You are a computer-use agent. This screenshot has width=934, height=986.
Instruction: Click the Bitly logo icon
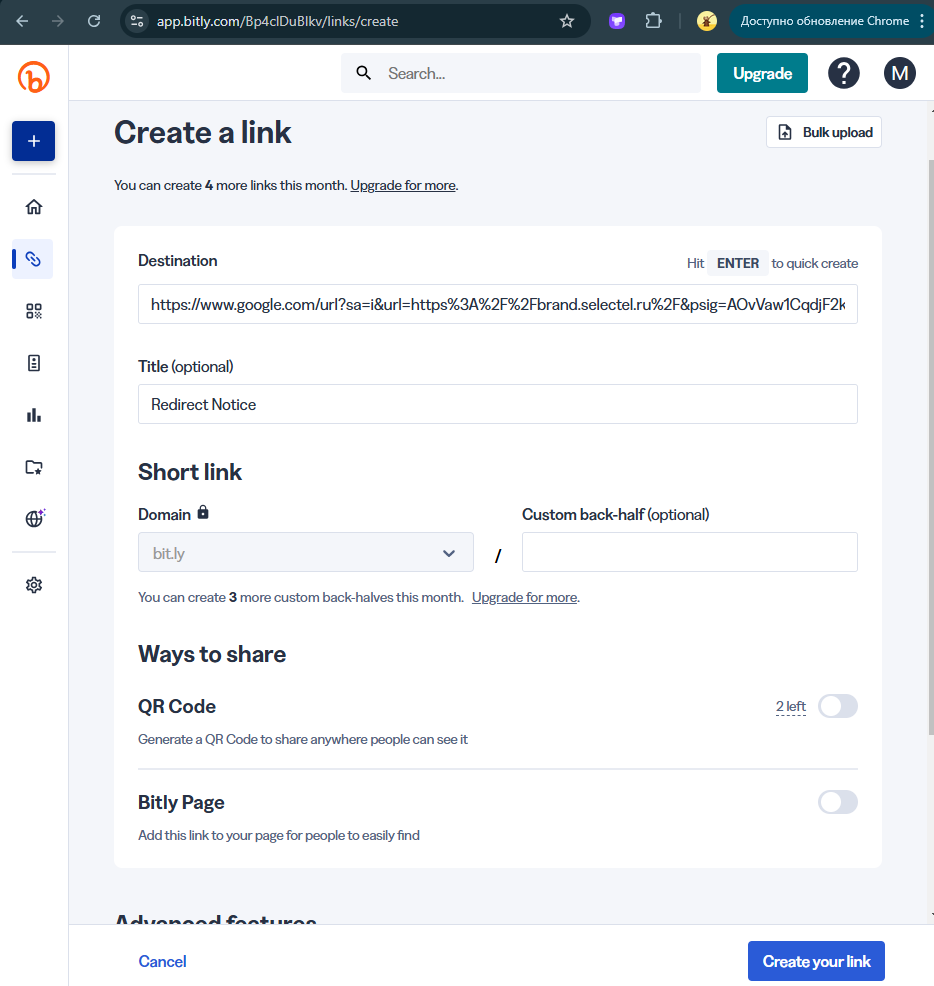click(34, 76)
